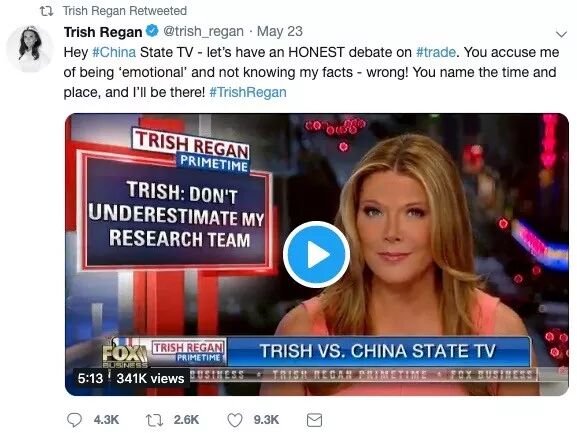Click the 9.3K likes count

click(266, 420)
